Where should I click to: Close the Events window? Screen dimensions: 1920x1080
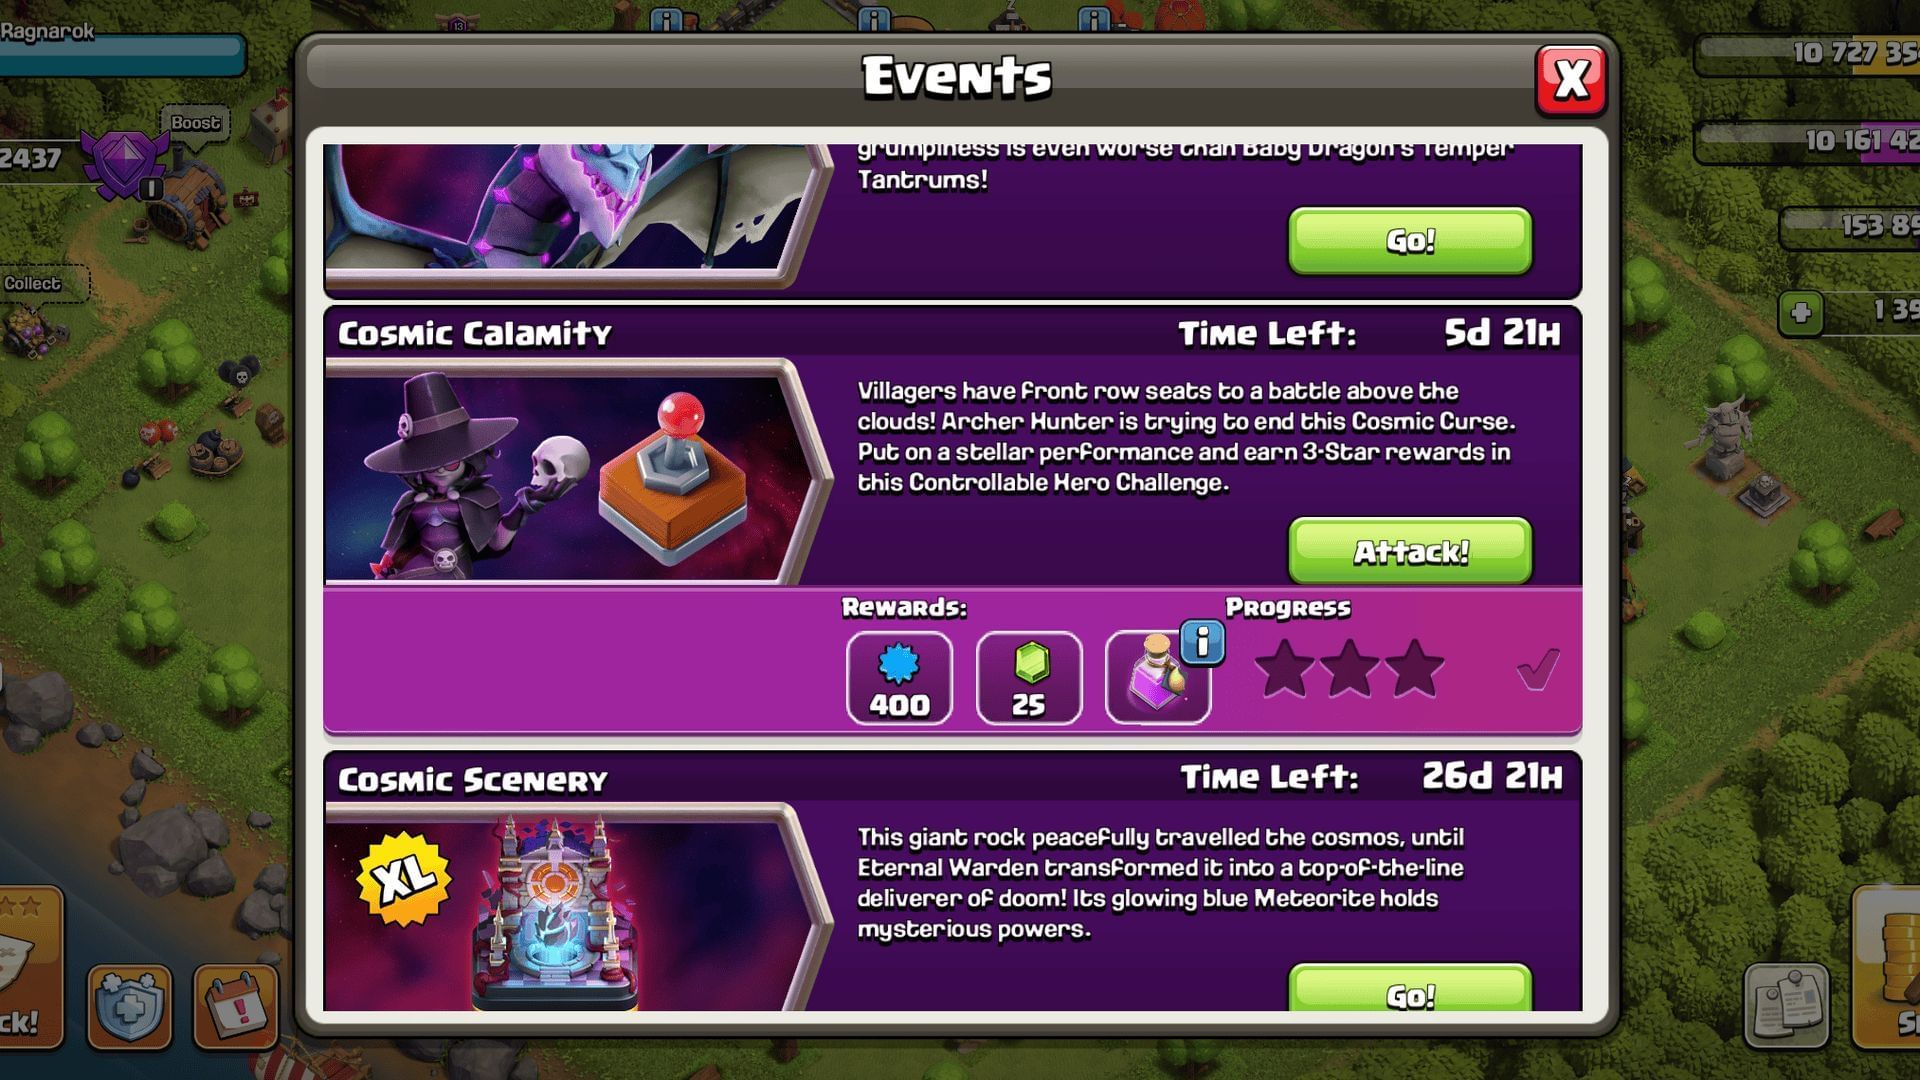click(x=1571, y=80)
